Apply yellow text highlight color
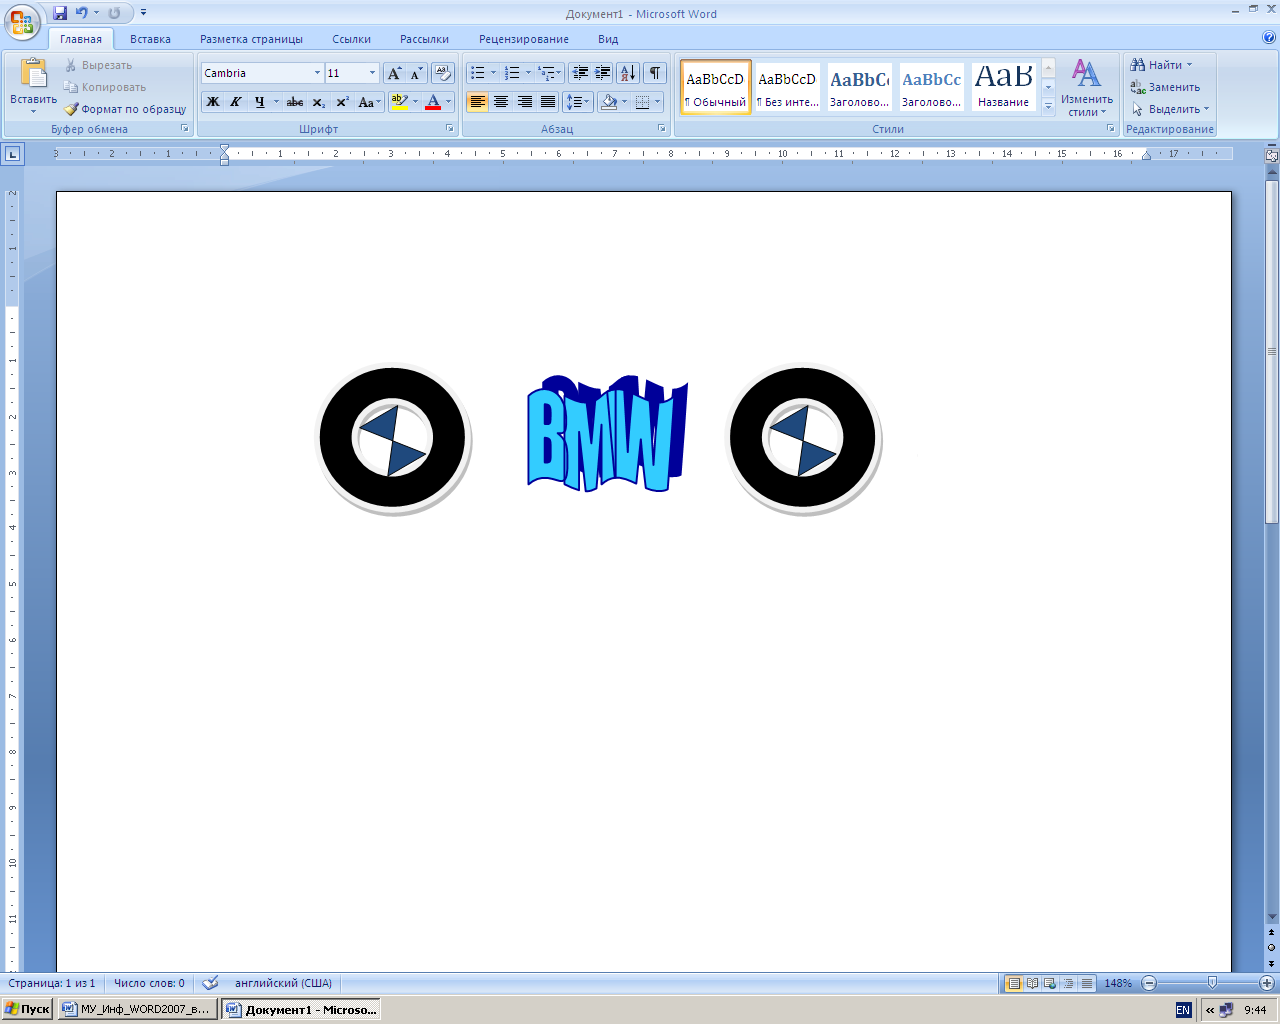This screenshot has height=1024, width=1280. pos(399,102)
